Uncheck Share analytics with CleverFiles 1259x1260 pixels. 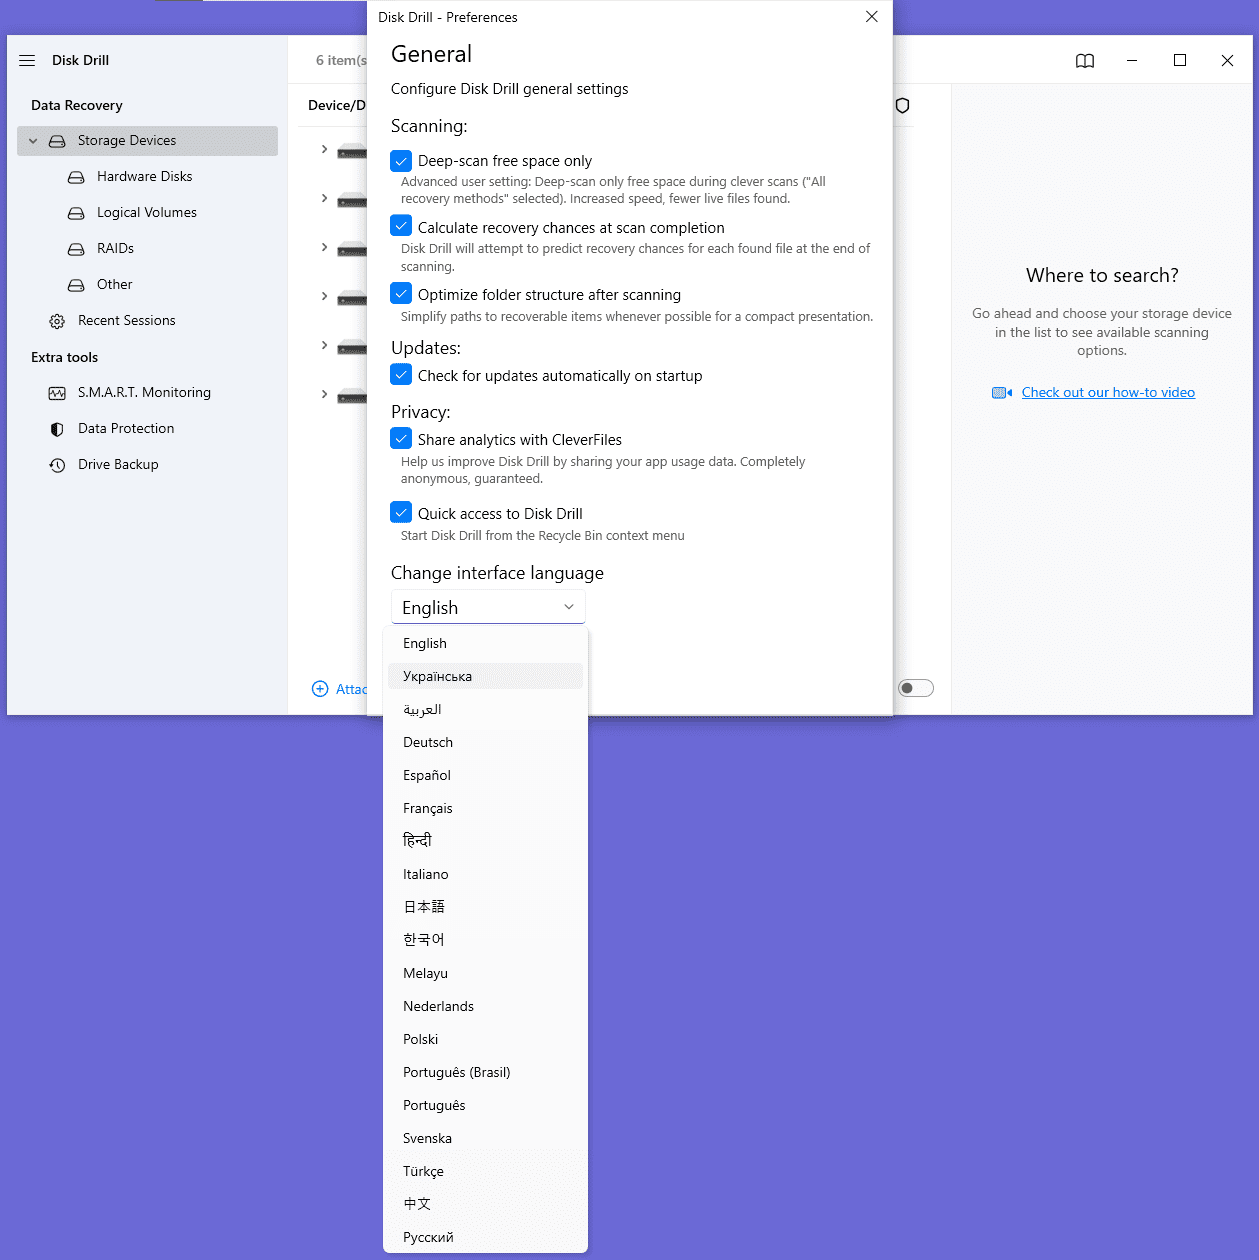point(401,438)
